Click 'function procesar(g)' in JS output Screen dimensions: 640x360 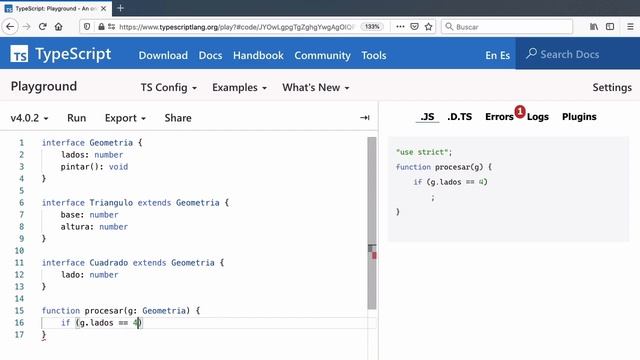pos(439,167)
